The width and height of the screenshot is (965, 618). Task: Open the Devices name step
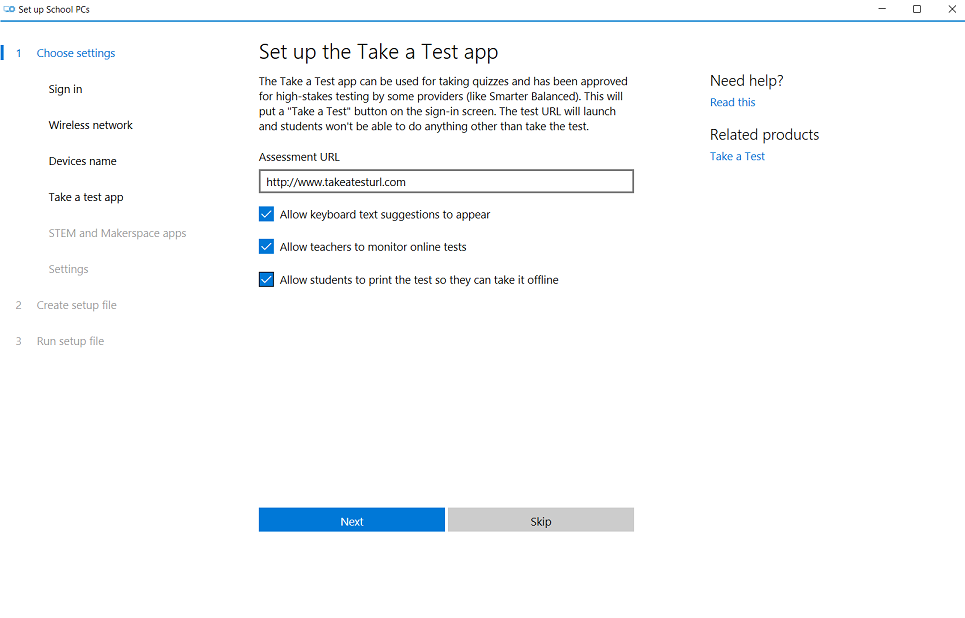(82, 161)
